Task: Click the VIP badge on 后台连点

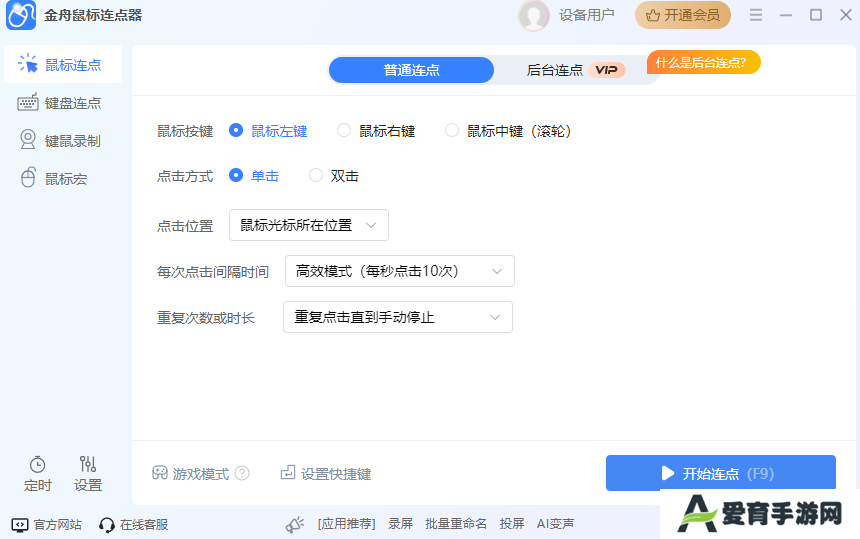Action: pyautogui.click(x=607, y=70)
